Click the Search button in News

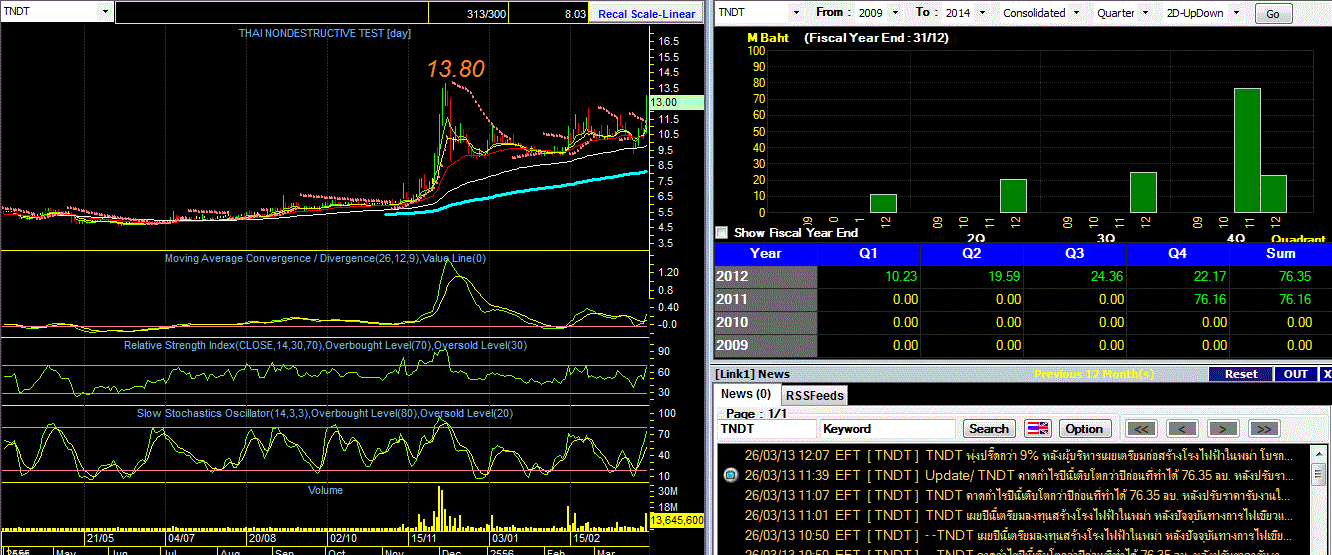(988, 428)
